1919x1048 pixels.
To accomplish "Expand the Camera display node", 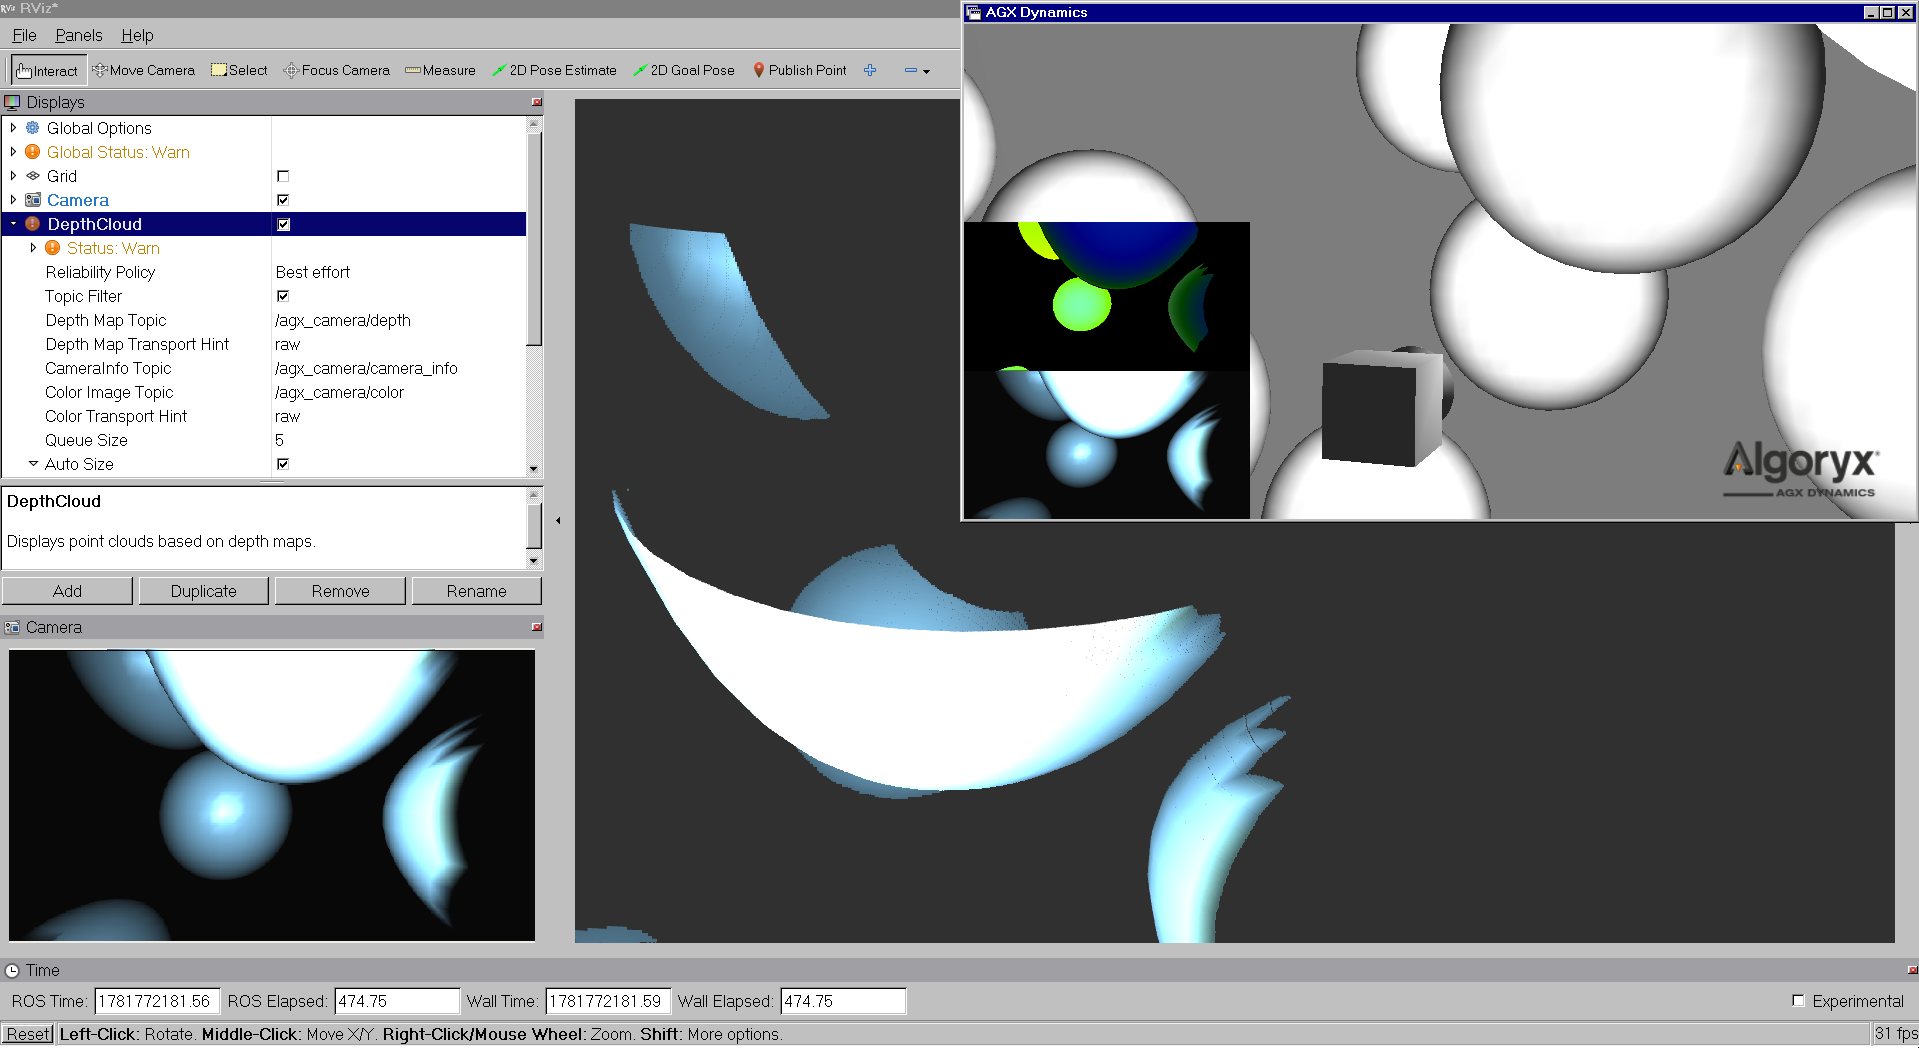I will click(x=13, y=200).
